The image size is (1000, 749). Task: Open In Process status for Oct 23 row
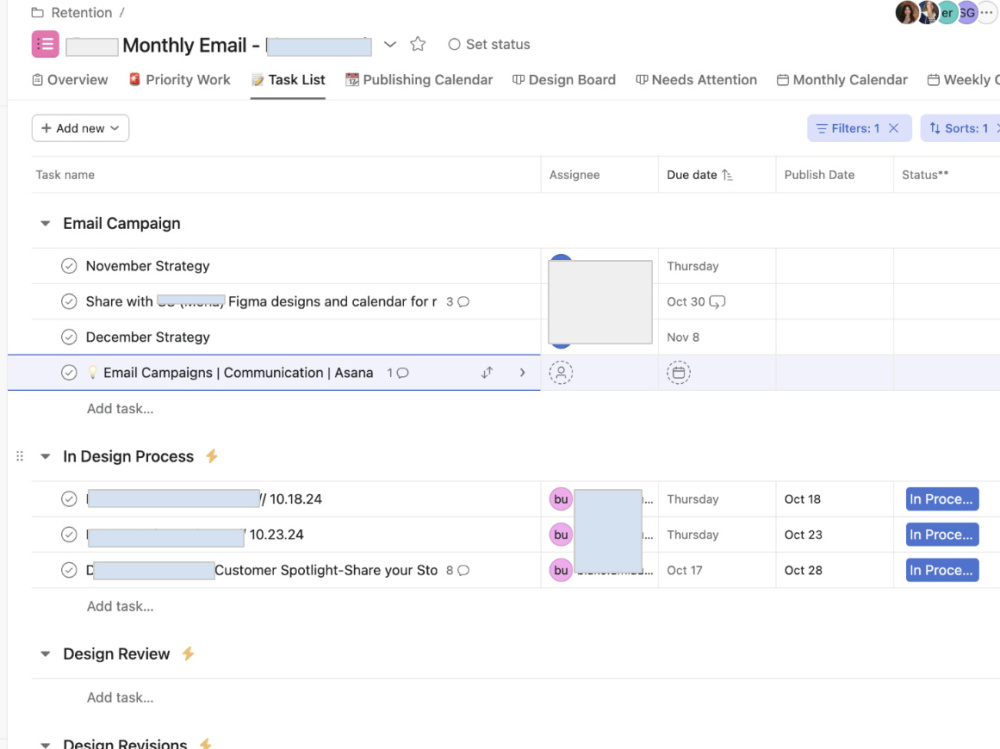tap(942, 535)
